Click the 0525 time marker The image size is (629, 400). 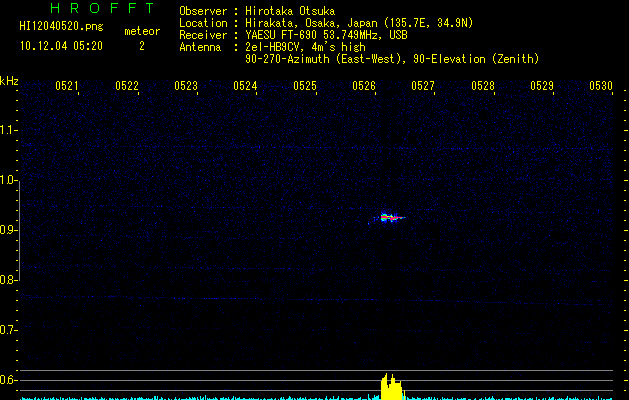tap(305, 86)
